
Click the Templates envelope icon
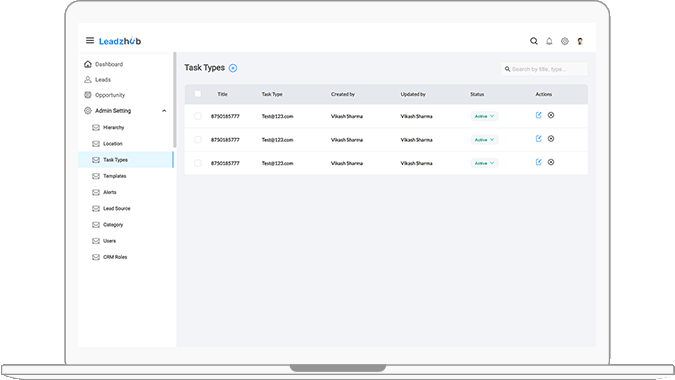(96, 176)
